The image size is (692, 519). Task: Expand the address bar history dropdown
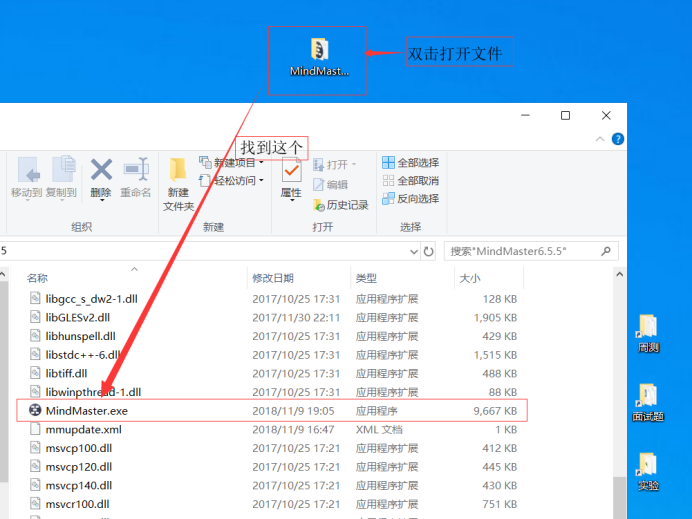coord(414,252)
